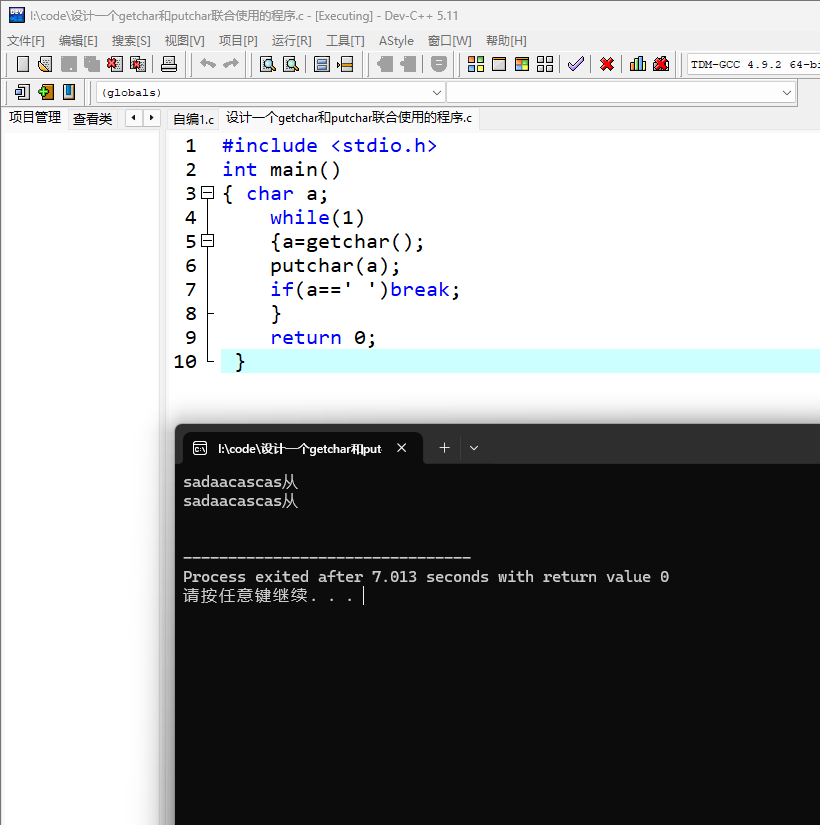Viewport: 820px width, 825px height.
Task: Open Profile analysis bar-chart icon
Action: (638, 64)
